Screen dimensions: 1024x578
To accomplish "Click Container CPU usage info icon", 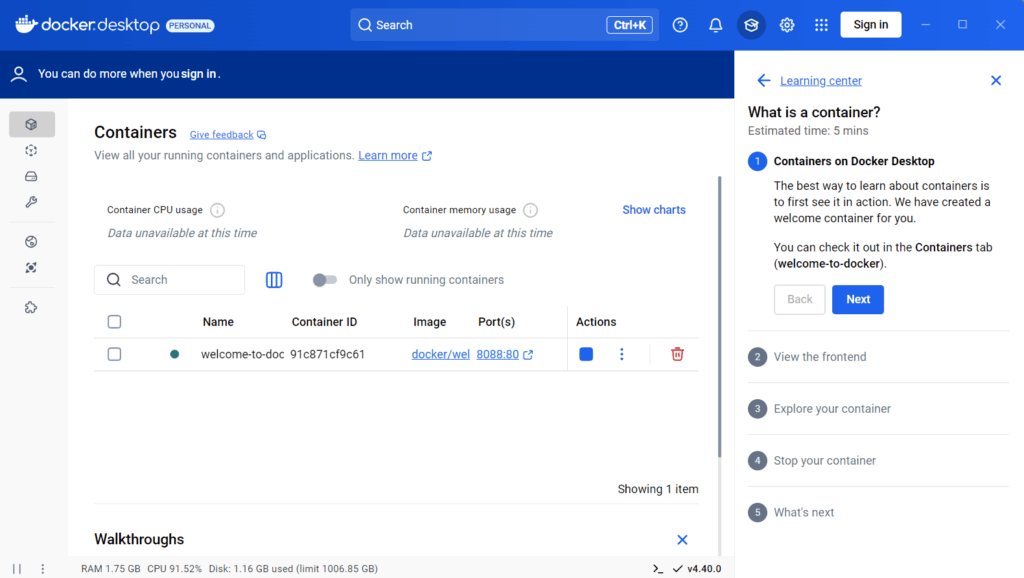I will pos(217,210).
